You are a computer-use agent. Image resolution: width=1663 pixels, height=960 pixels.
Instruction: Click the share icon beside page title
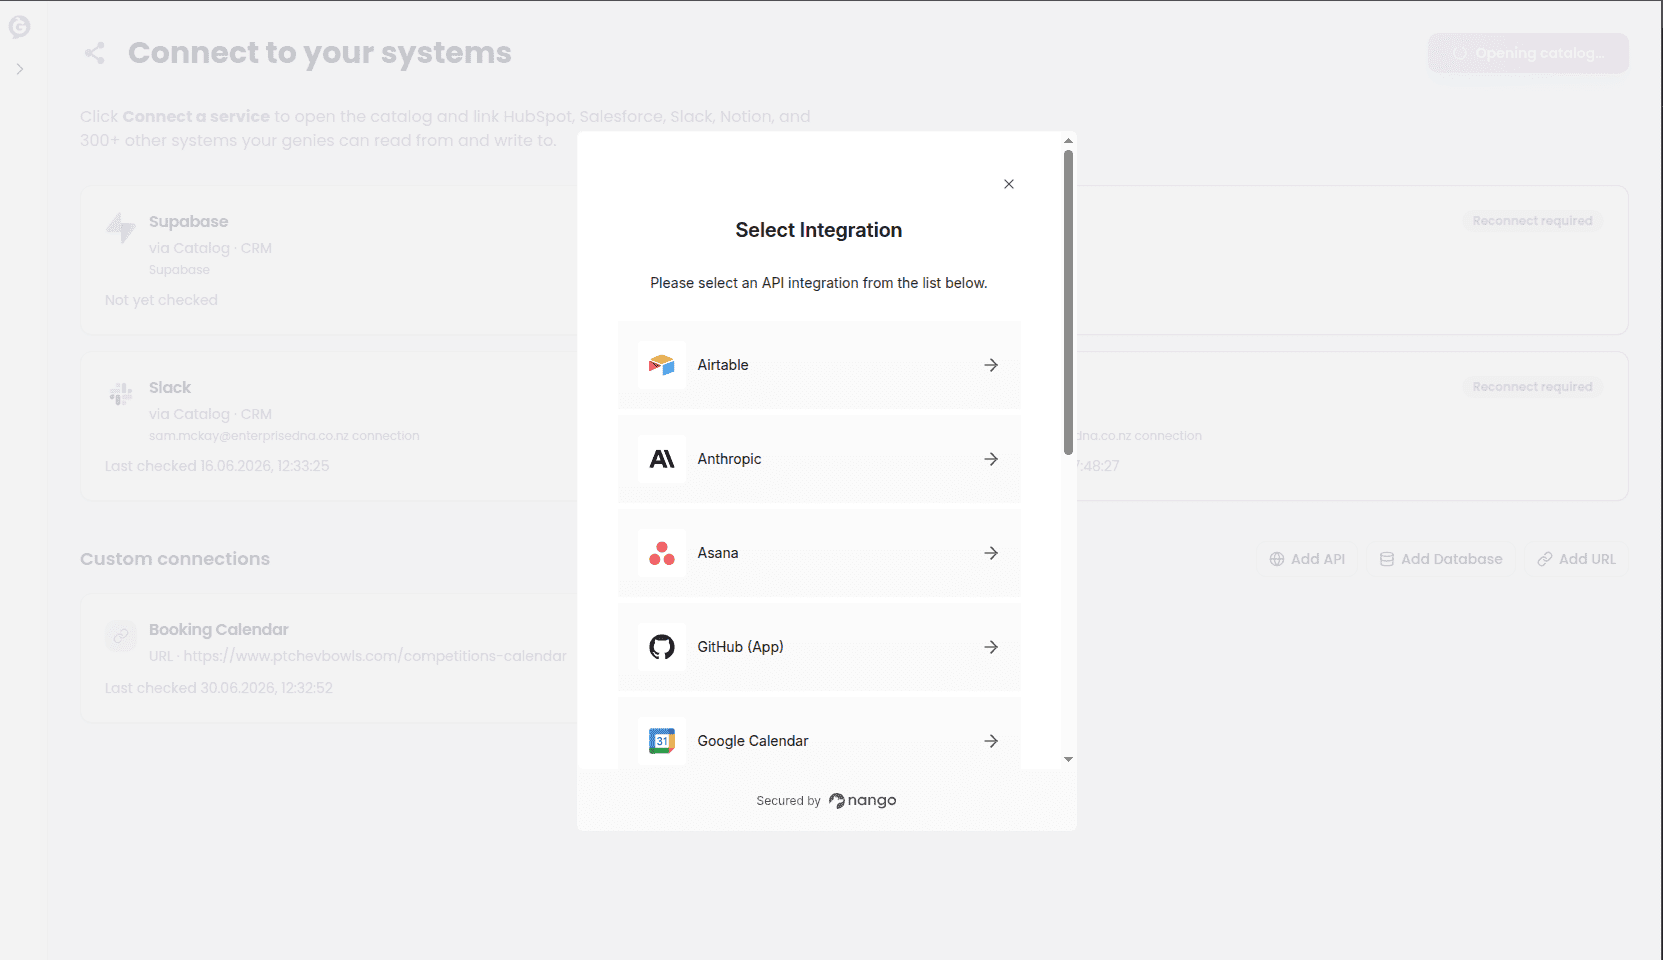coord(94,53)
